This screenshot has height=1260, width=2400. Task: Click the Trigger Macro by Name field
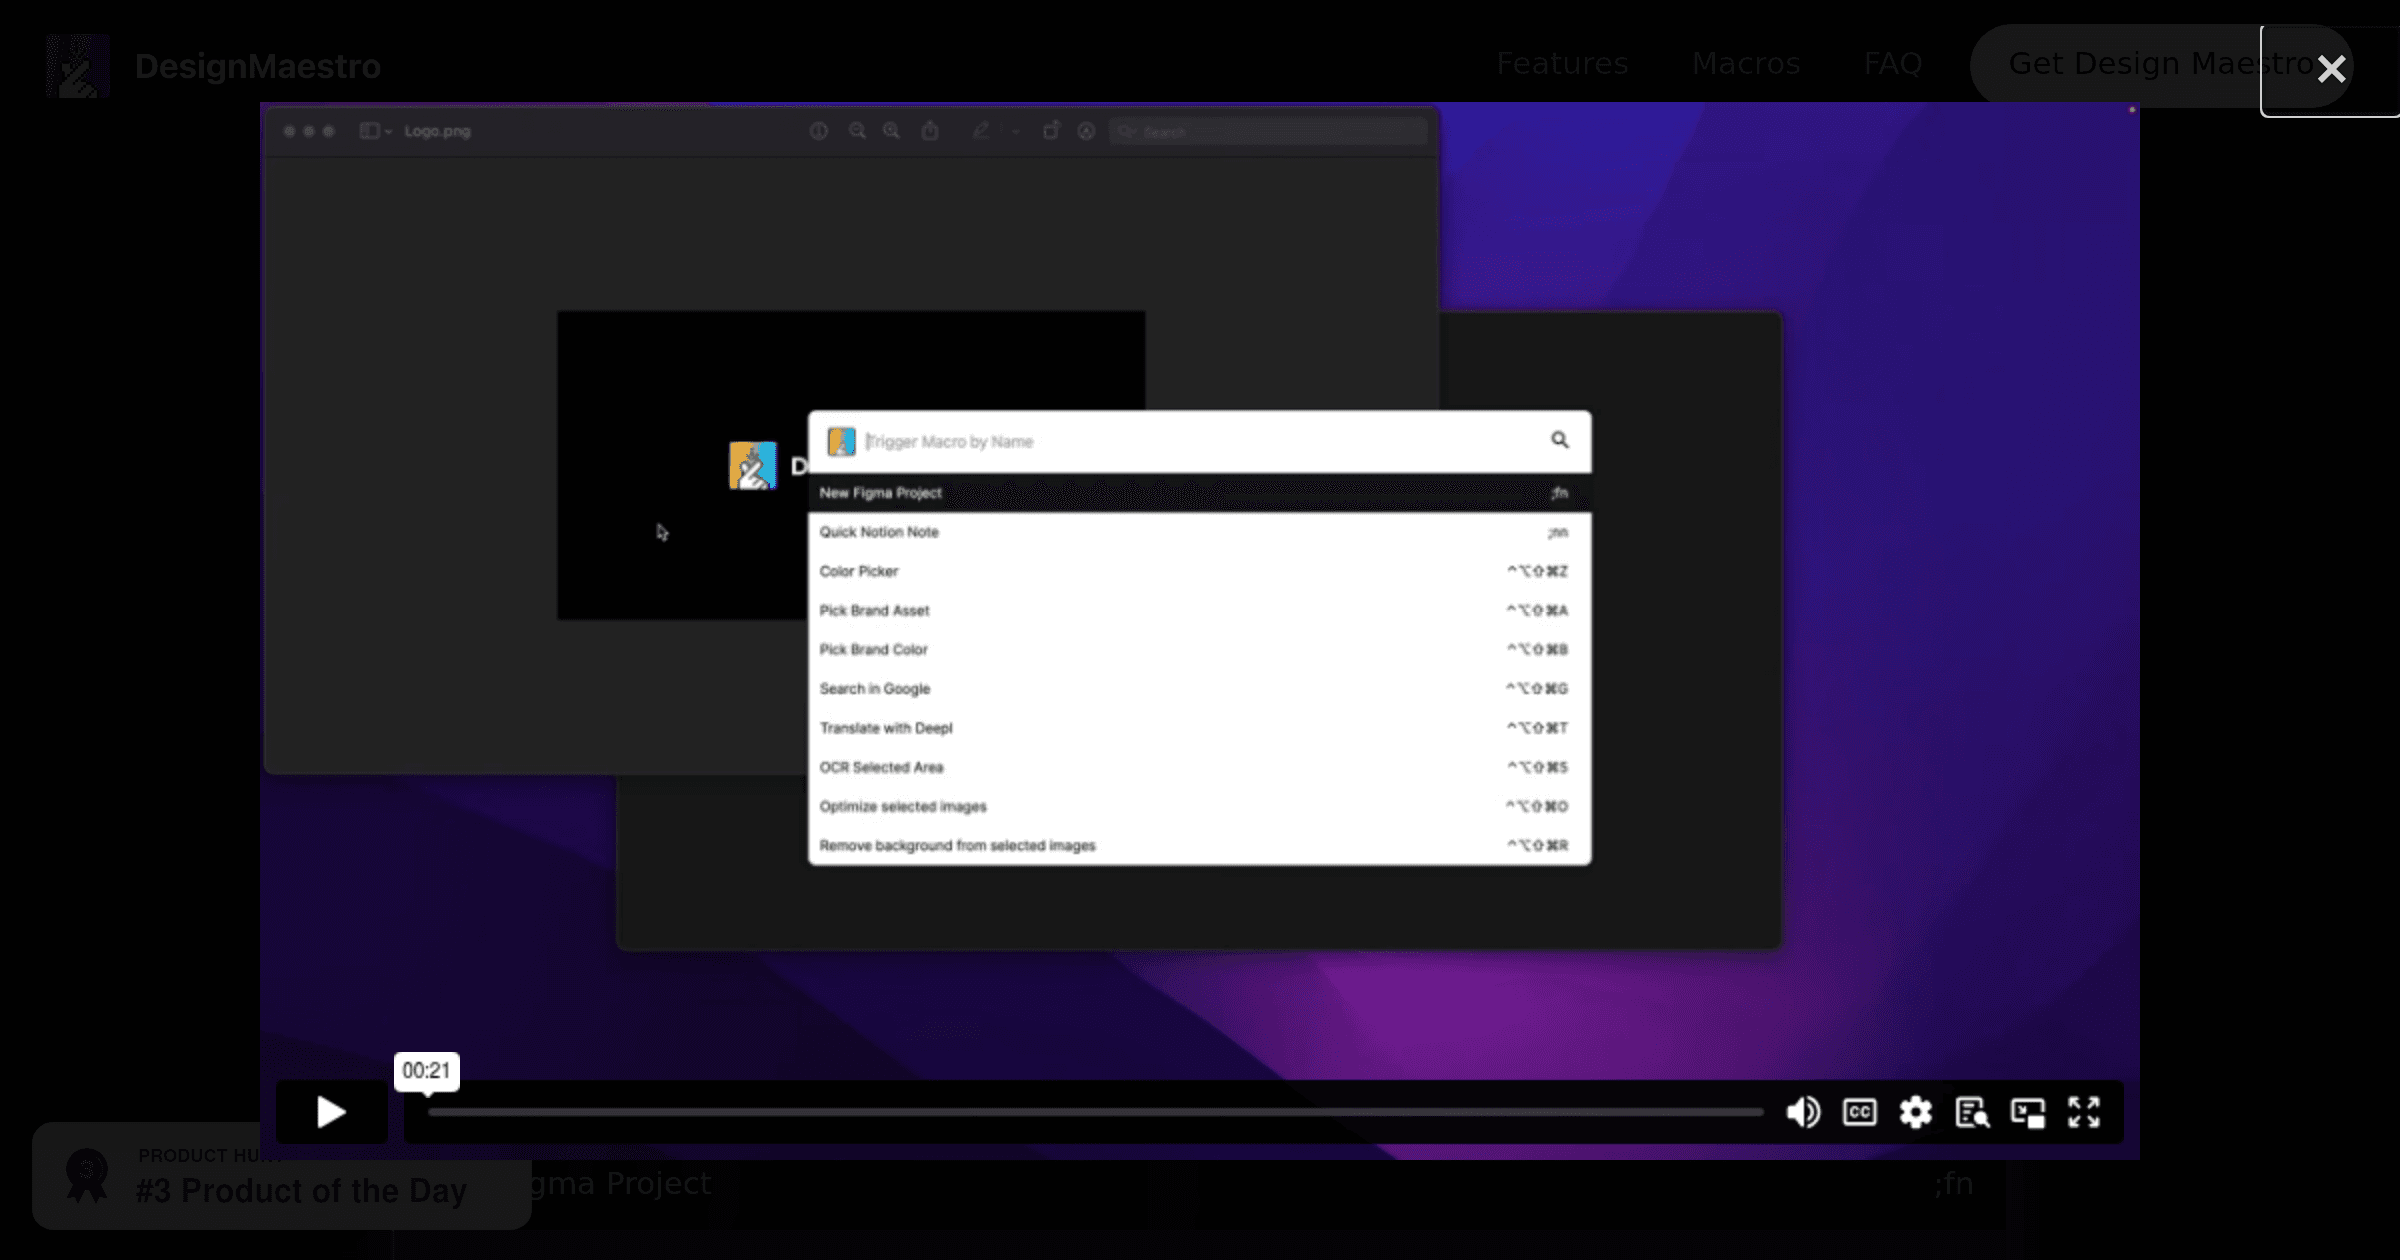pyautogui.click(x=1200, y=441)
